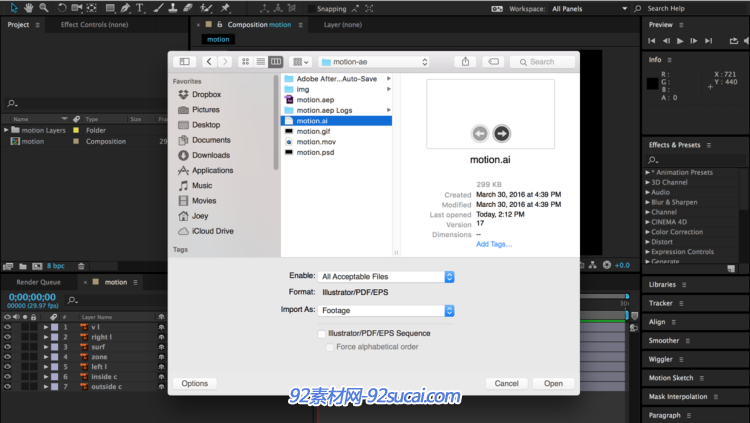Toggle the file dialog sidebar button

coord(185,62)
